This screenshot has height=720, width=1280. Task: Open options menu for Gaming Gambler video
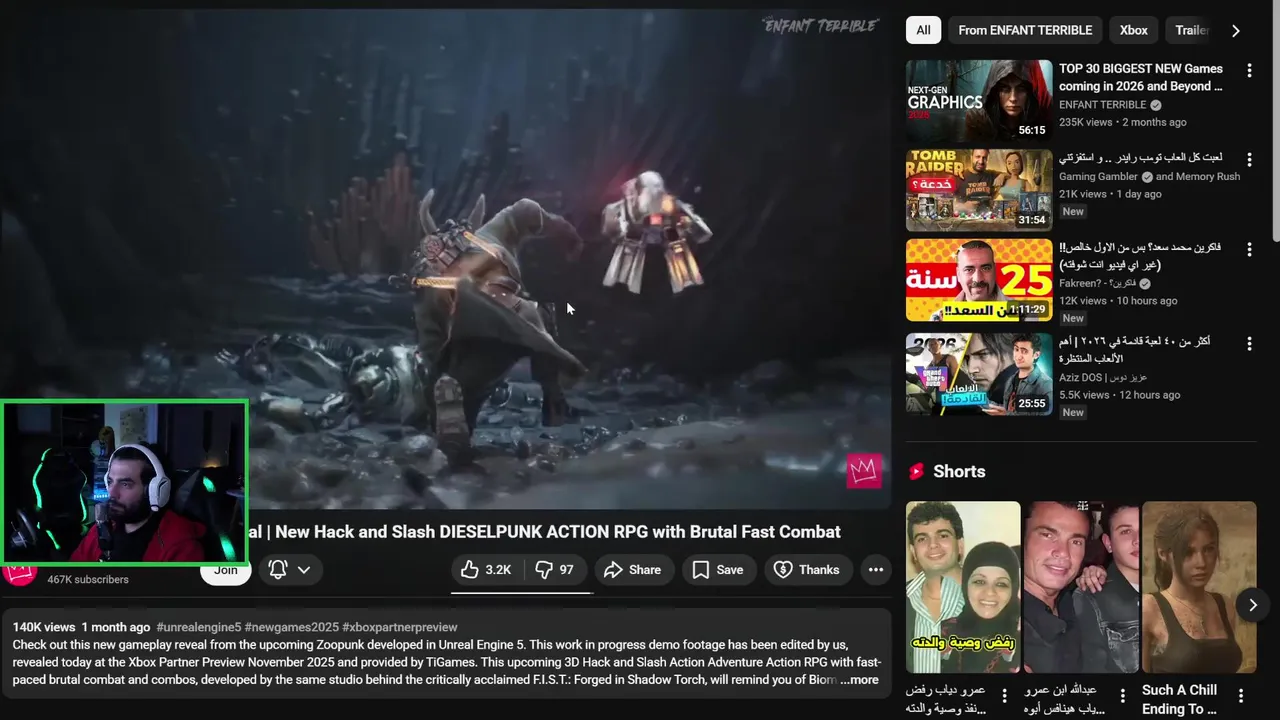[x=1249, y=159]
